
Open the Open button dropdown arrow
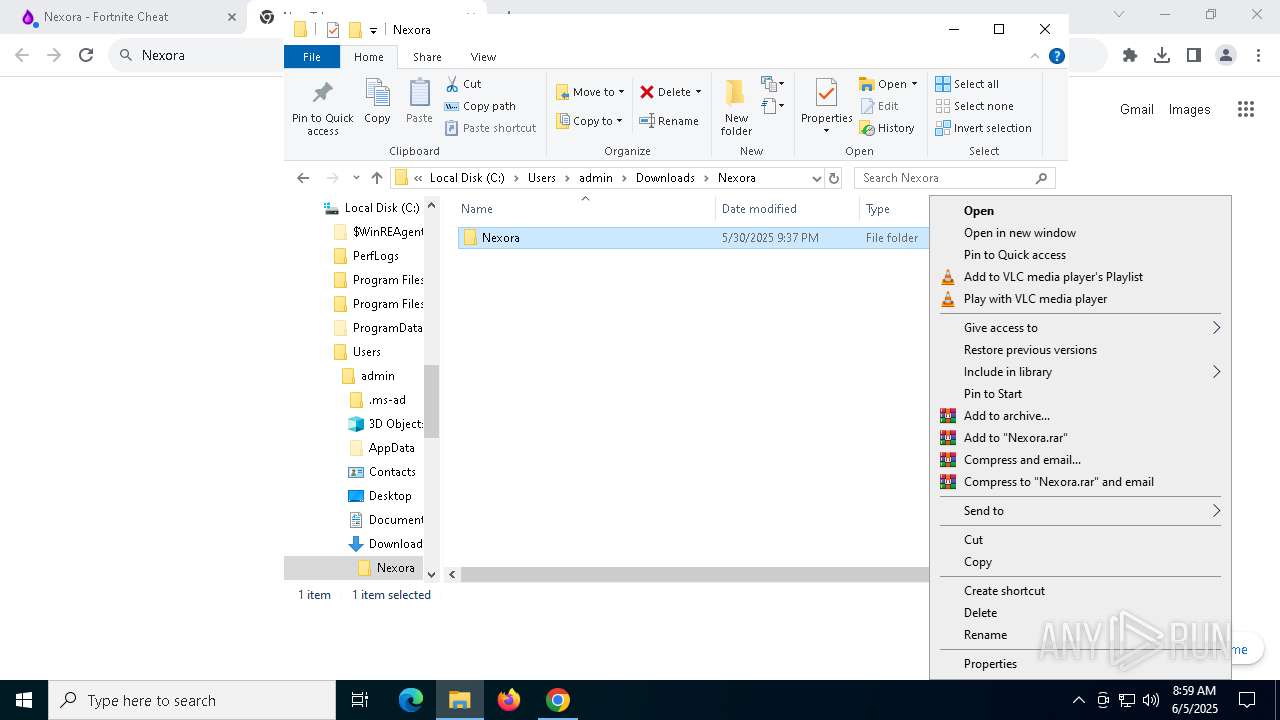tap(914, 84)
